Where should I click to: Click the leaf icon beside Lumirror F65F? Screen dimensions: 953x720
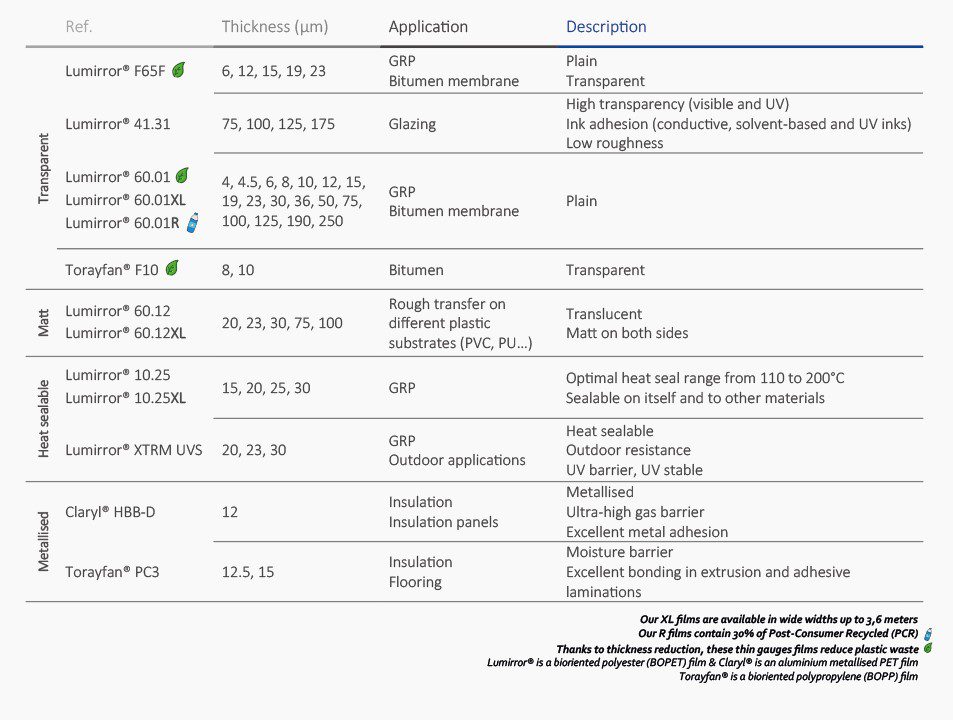point(178,70)
